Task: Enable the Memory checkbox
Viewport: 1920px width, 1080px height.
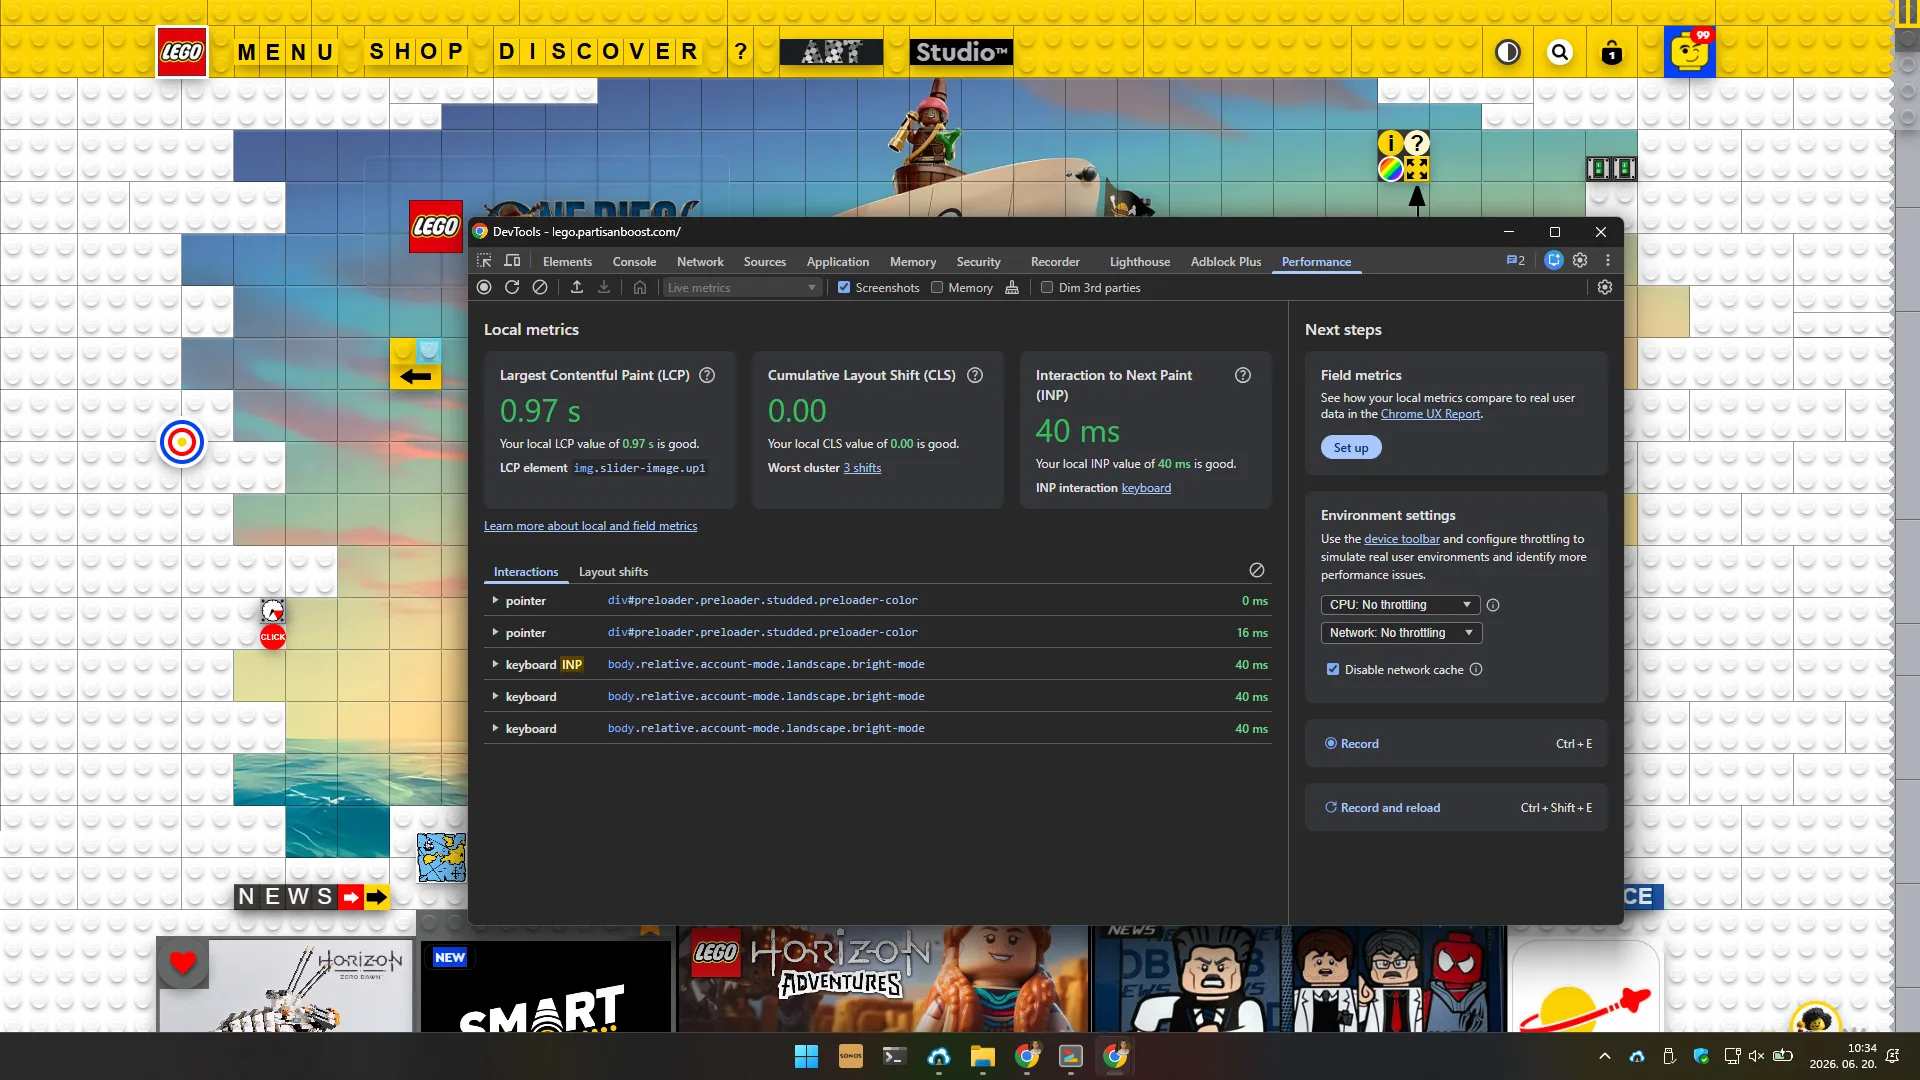Action: pos(937,288)
